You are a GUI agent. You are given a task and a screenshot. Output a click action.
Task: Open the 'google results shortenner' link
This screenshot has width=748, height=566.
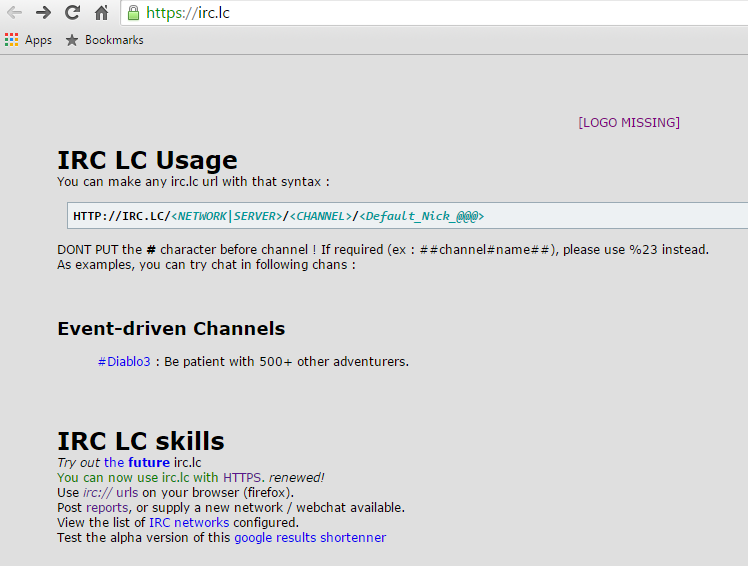click(x=310, y=538)
